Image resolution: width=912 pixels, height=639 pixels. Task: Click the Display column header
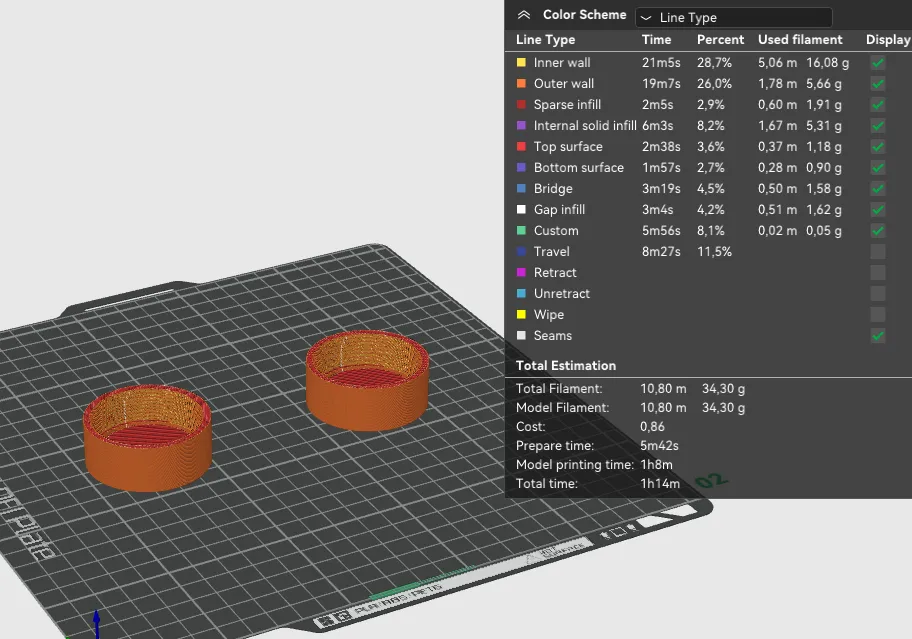point(888,40)
